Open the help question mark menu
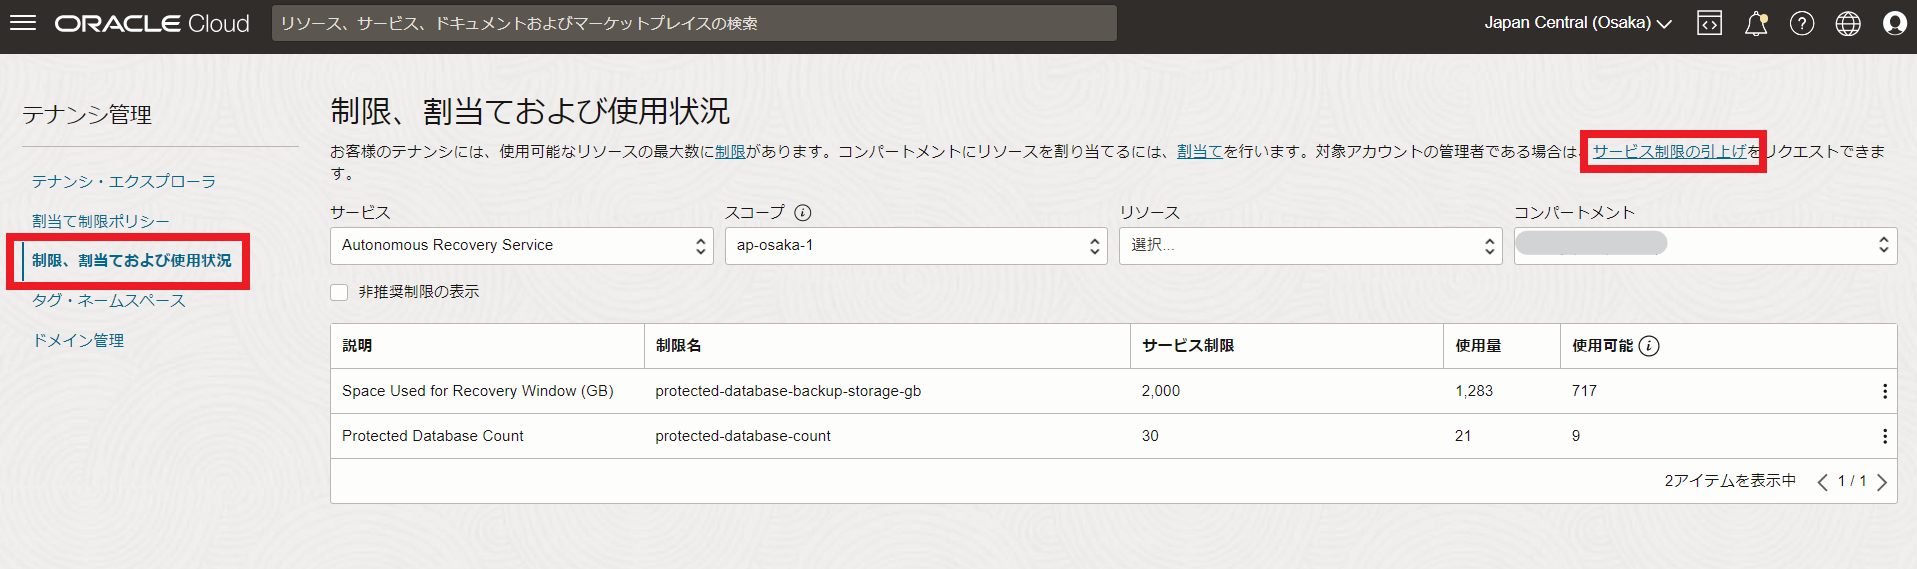1917x569 pixels. point(1801,23)
